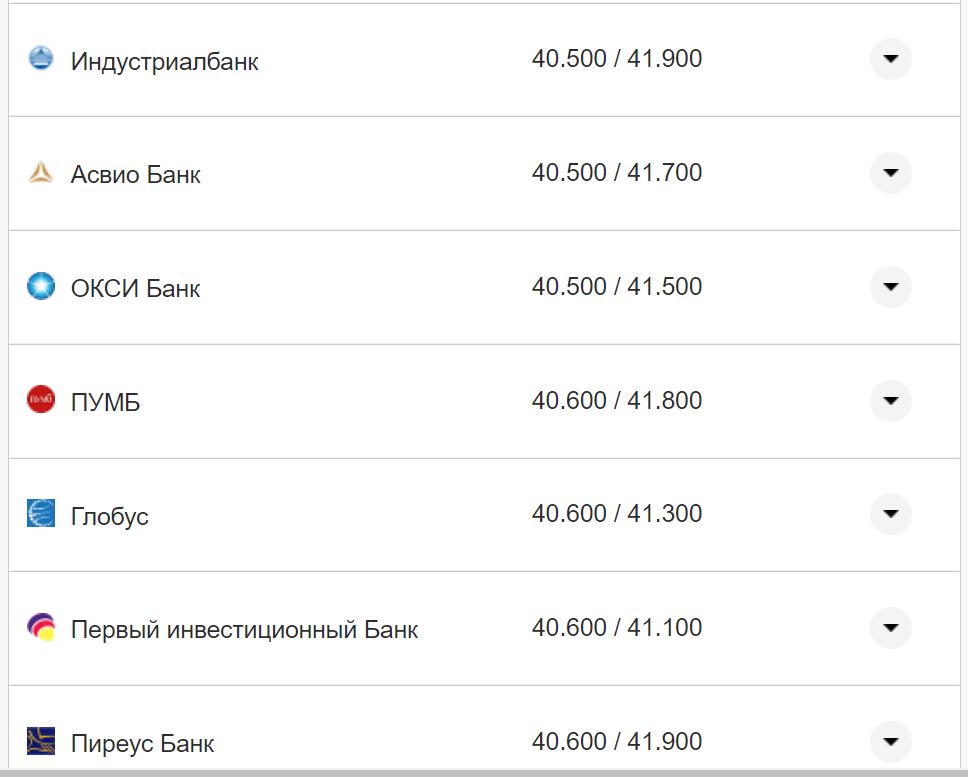Open the Глобус rate dropdown arrow
This screenshot has height=777, width=968.
pyautogui.click(x=889, y=515)
